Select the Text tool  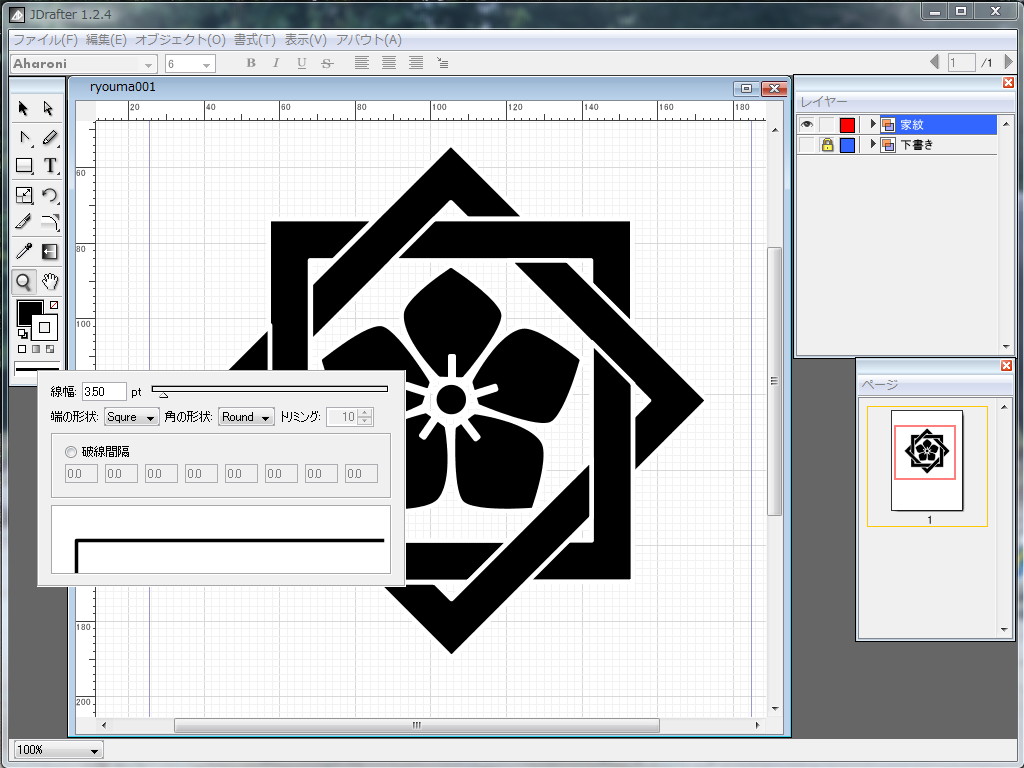point(49,166)
